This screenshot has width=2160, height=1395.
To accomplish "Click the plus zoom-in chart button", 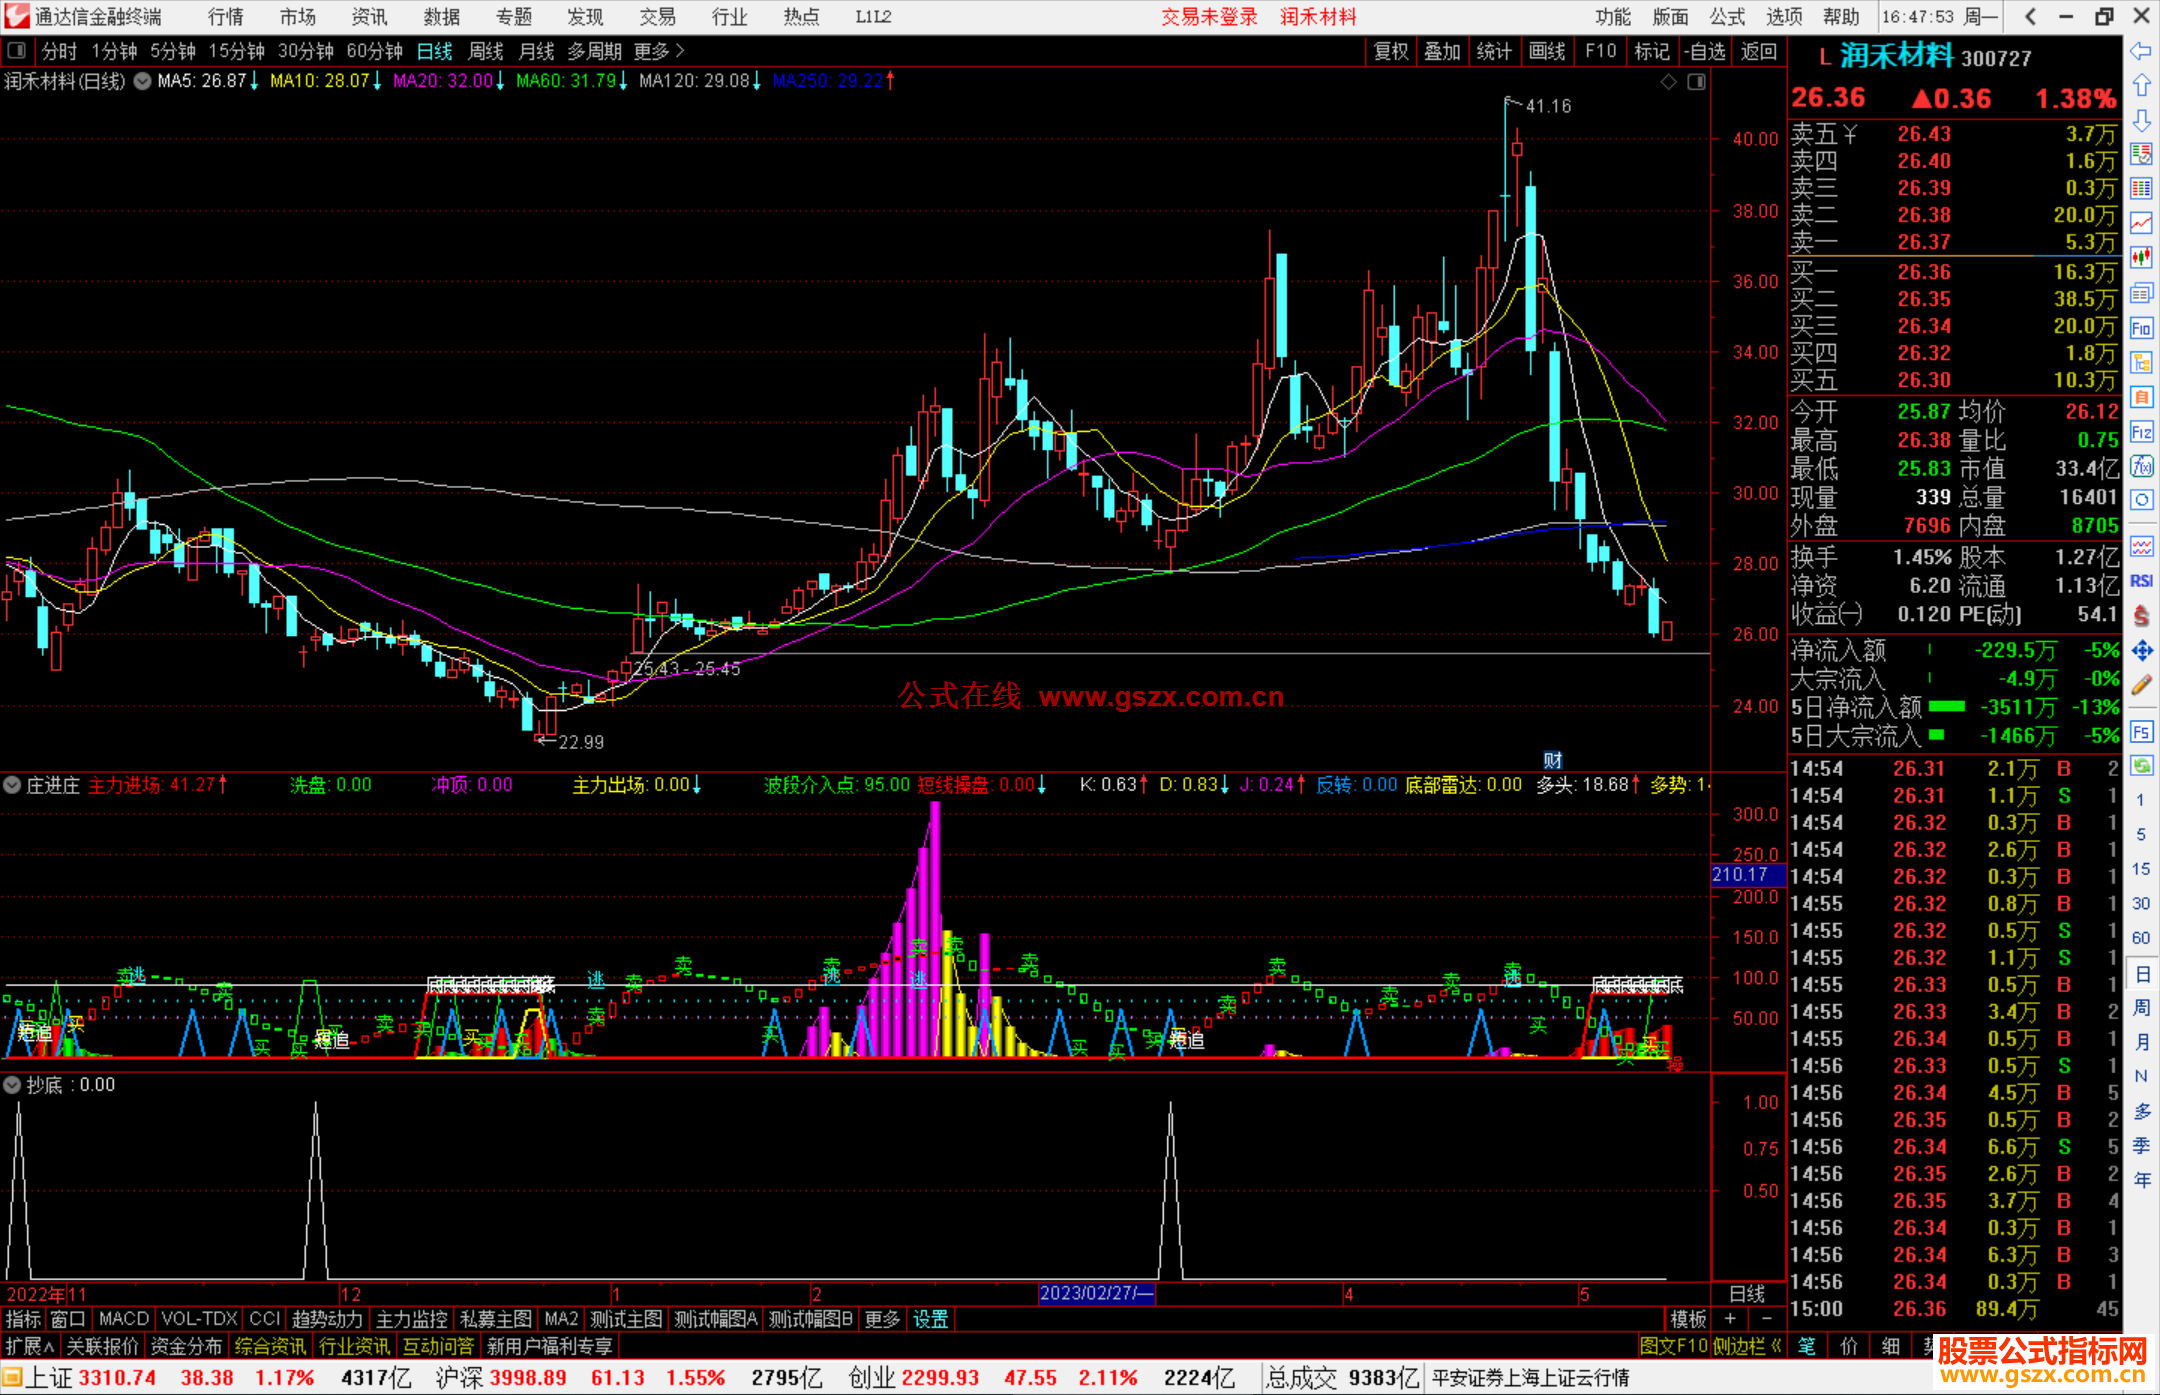I will (x=1730, y=1319).
